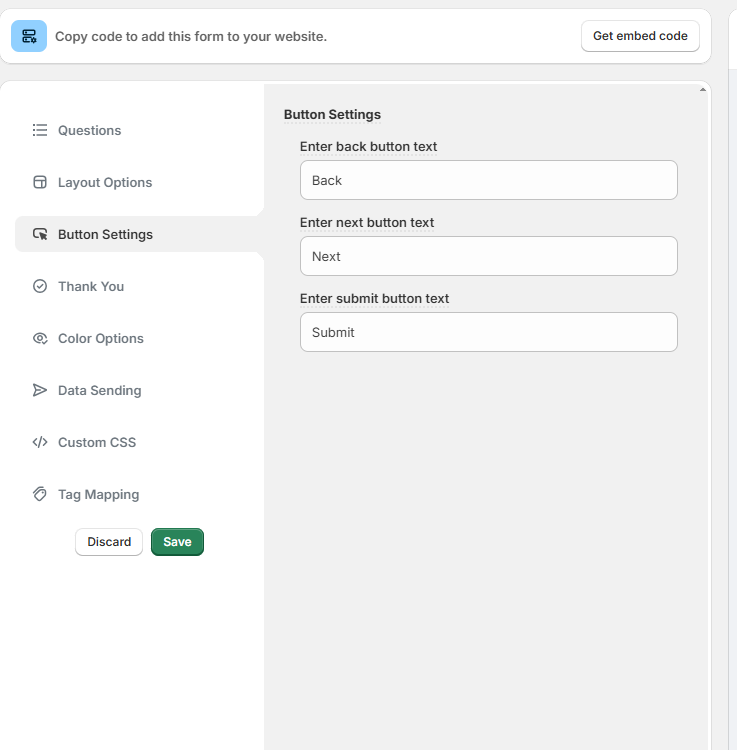Discard the changes

(x=109, y=542)
